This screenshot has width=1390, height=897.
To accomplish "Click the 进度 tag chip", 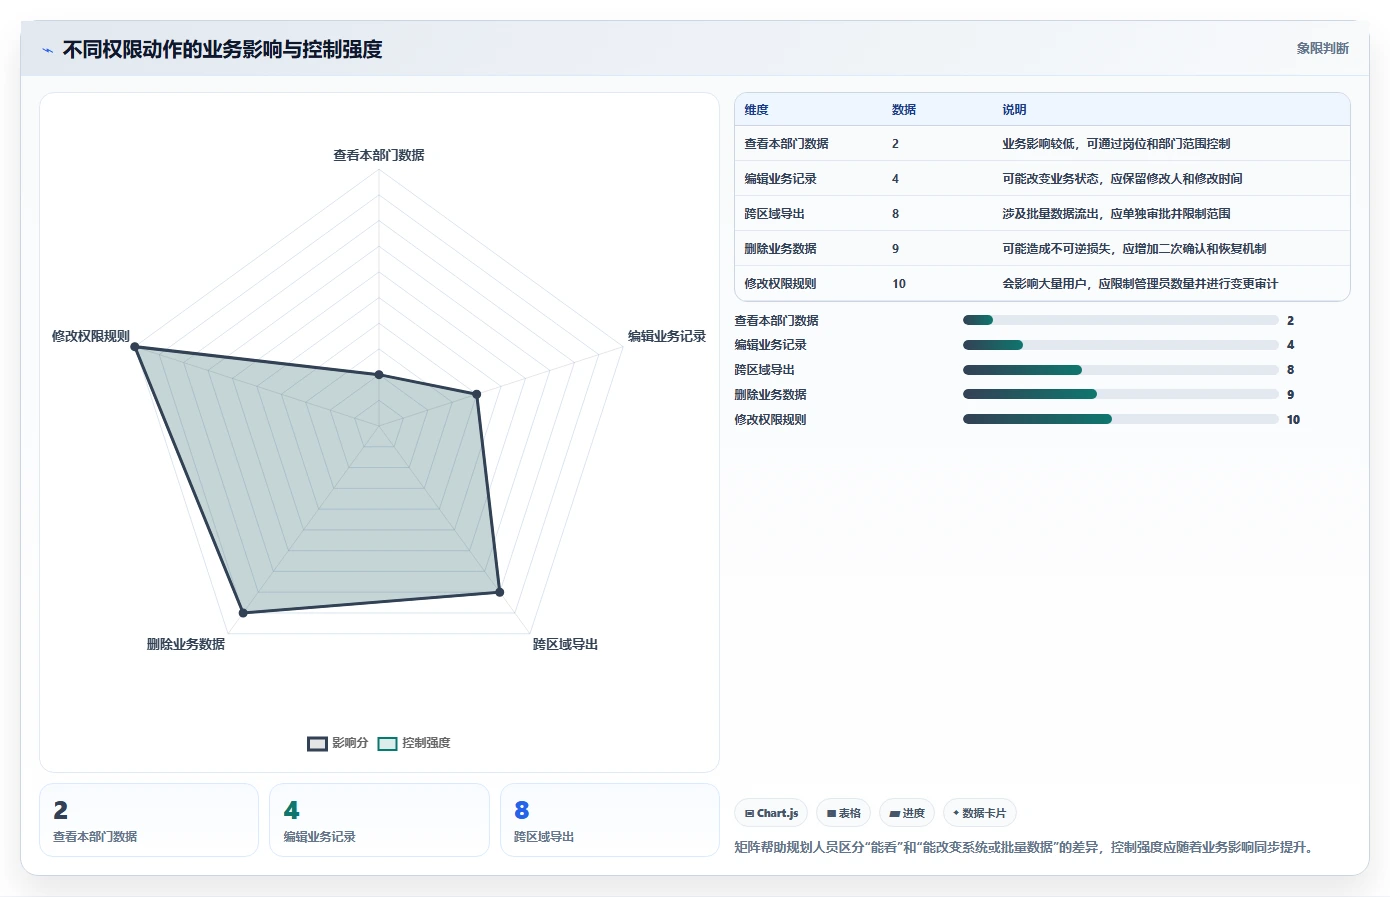I will 907,813.
